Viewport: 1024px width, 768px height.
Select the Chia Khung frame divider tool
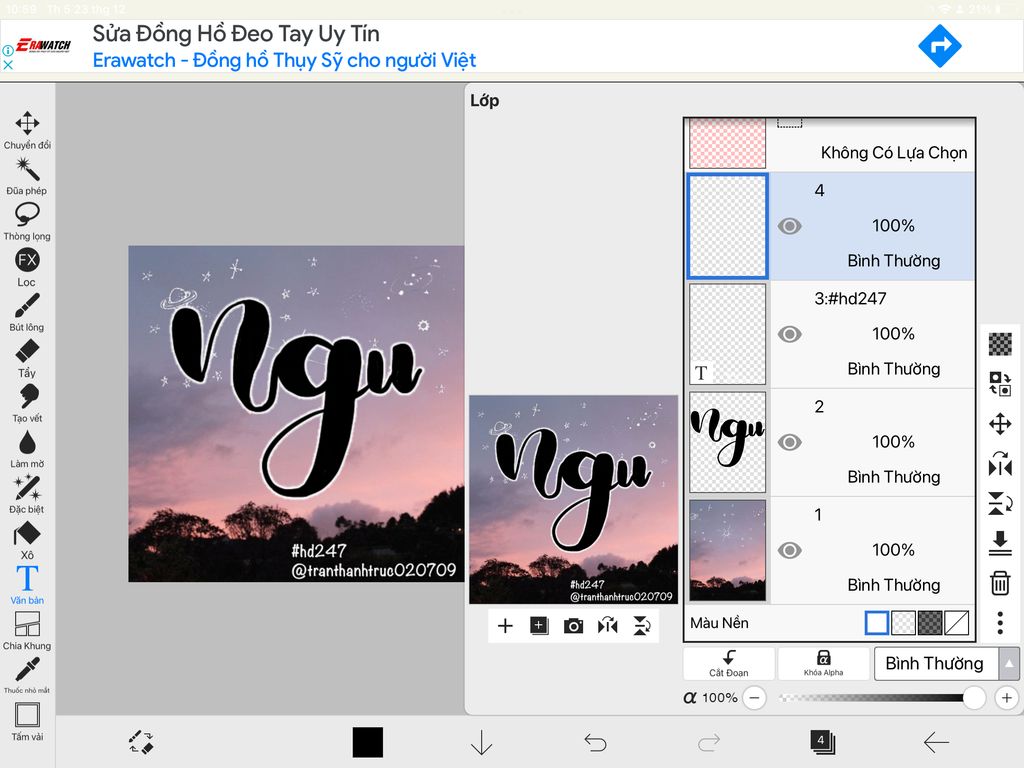pos(27,631)
